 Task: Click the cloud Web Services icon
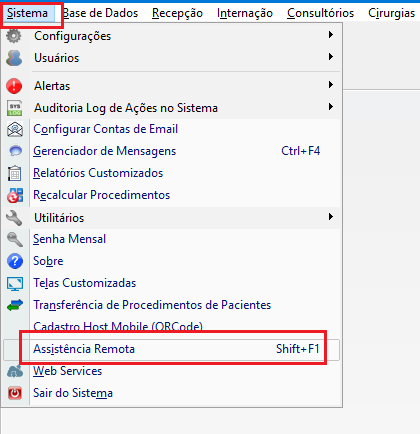[x=15, y=371]
